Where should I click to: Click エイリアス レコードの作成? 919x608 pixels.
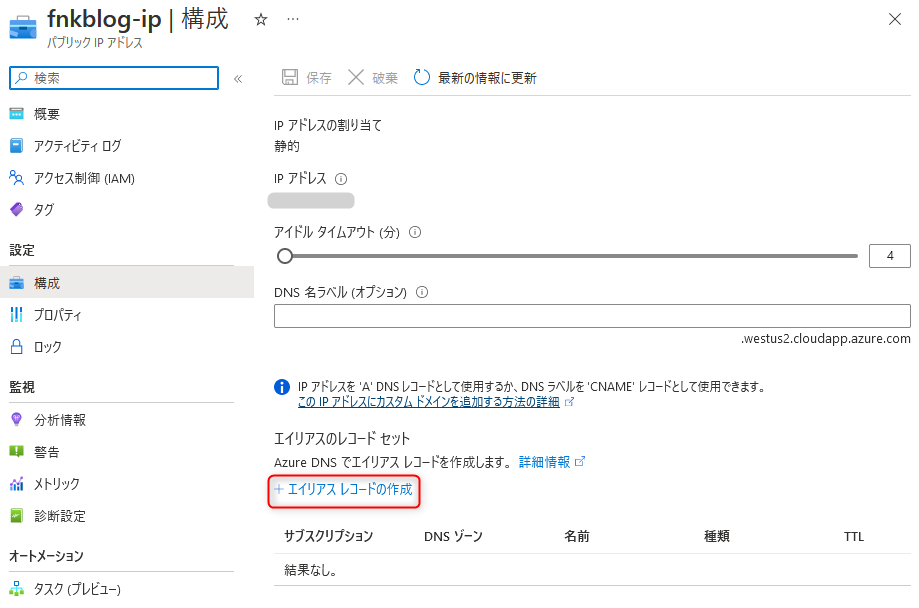(343, 492)
